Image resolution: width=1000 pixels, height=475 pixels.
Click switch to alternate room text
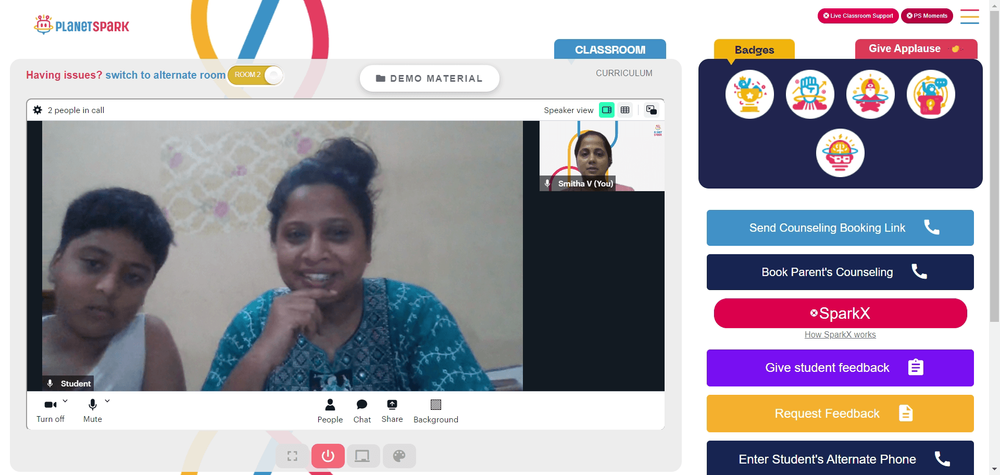coord(165,75)
